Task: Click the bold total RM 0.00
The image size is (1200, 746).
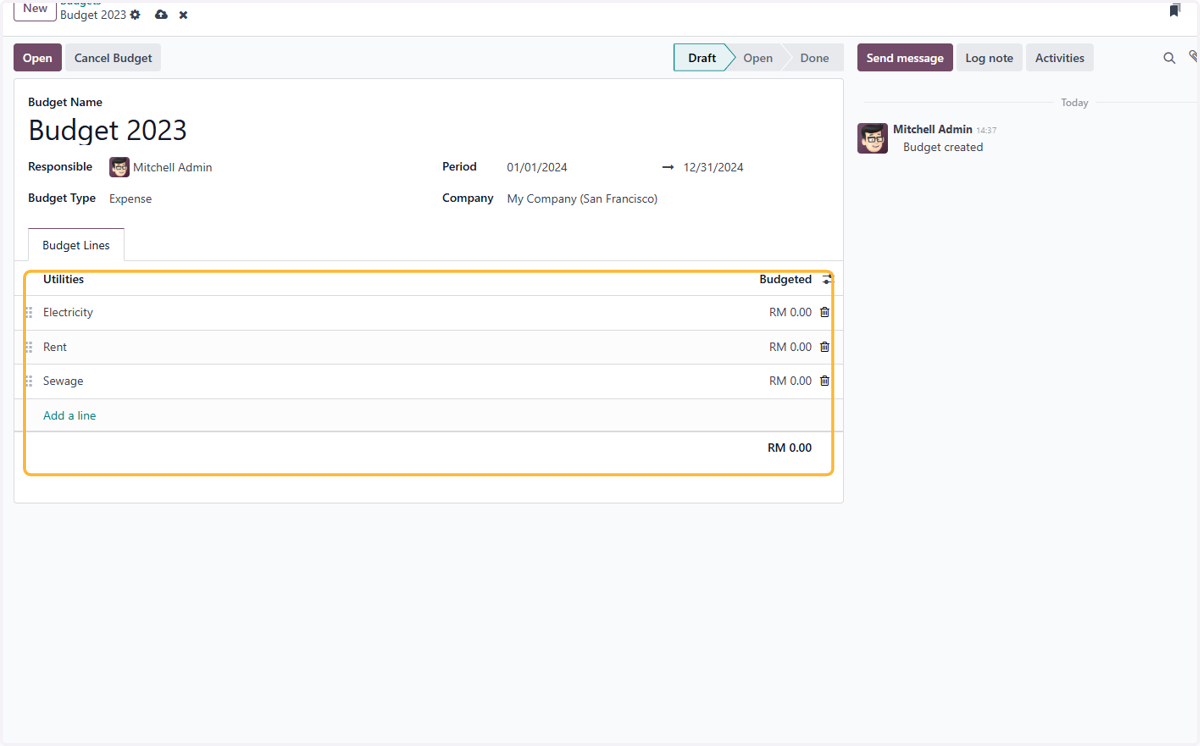Action: [x=790, y=448]
